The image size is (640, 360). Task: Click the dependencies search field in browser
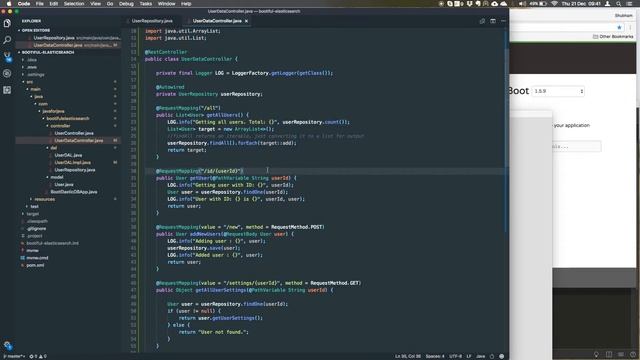pyautogui.click(x=576, y=146)
